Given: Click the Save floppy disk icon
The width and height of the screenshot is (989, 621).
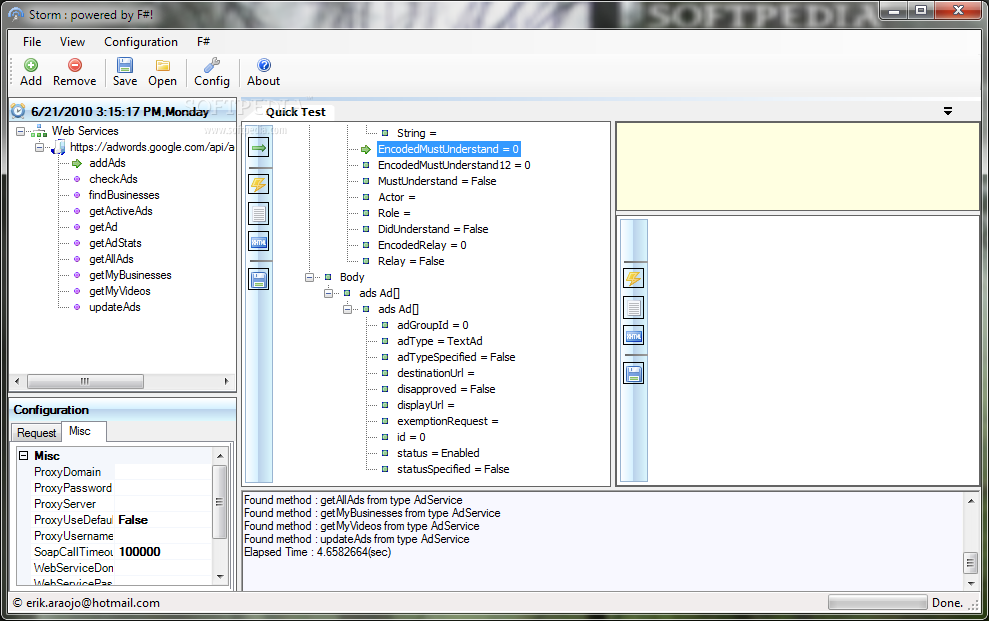Looking at the screenshot, I should (125, 65).
